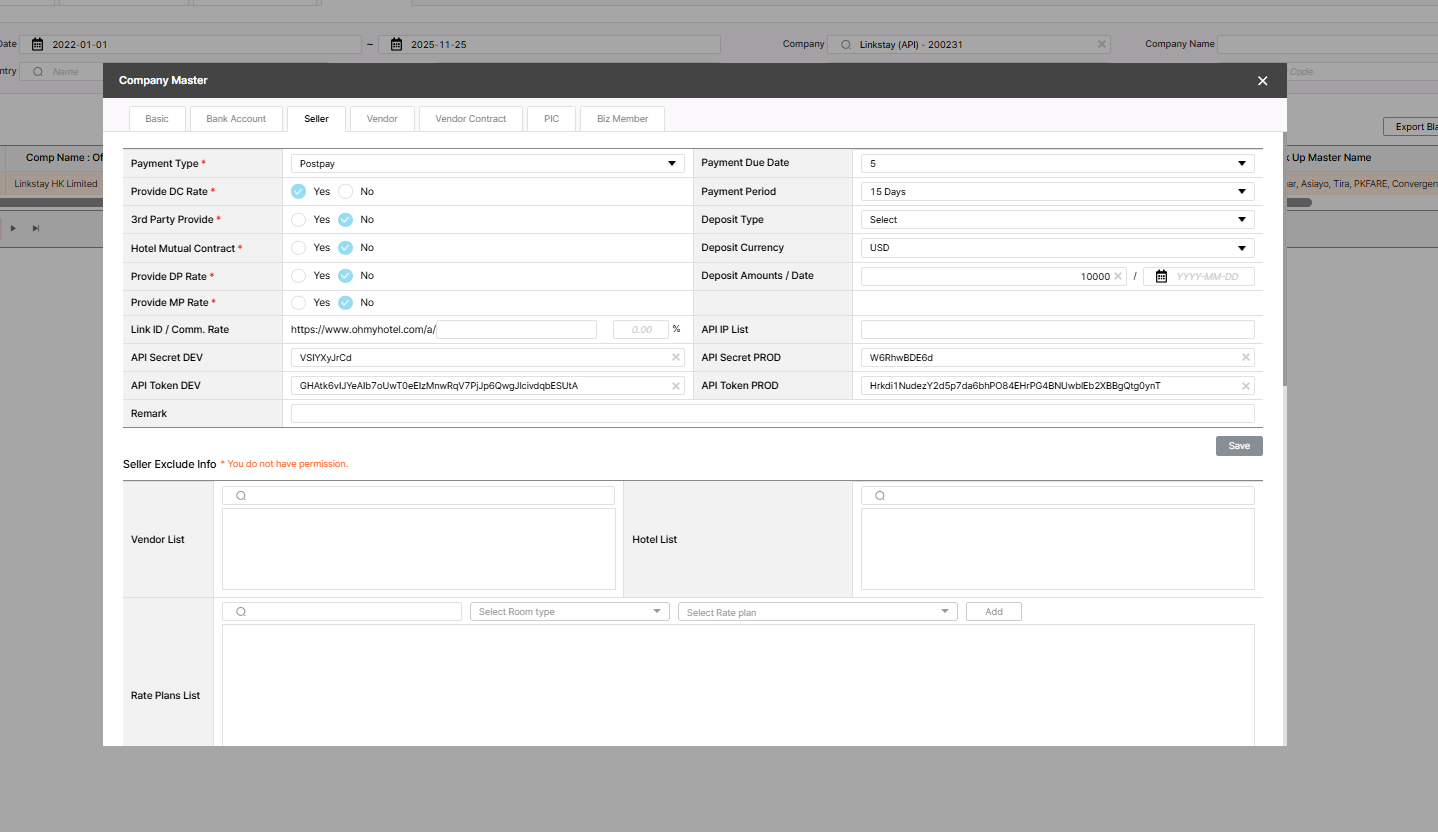Select Yes for 3rd Party Provide

[299, 219]
